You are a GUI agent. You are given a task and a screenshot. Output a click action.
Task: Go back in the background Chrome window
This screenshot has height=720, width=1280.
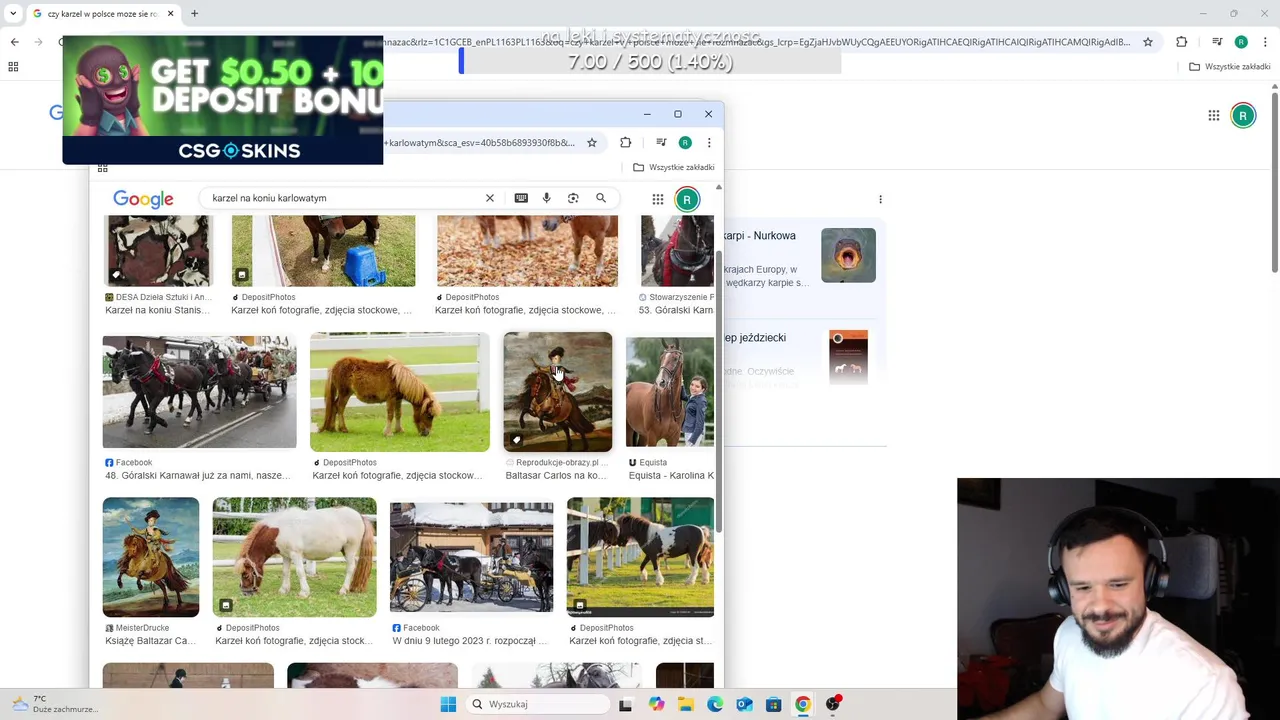[x=14, y=42]
